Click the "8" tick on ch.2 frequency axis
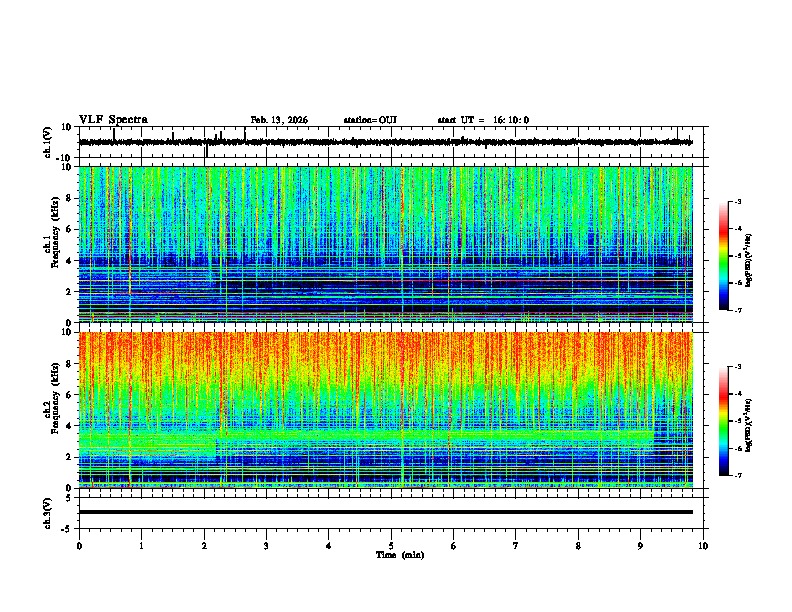Viewport: 792px width, 612px height. point(69,364)
